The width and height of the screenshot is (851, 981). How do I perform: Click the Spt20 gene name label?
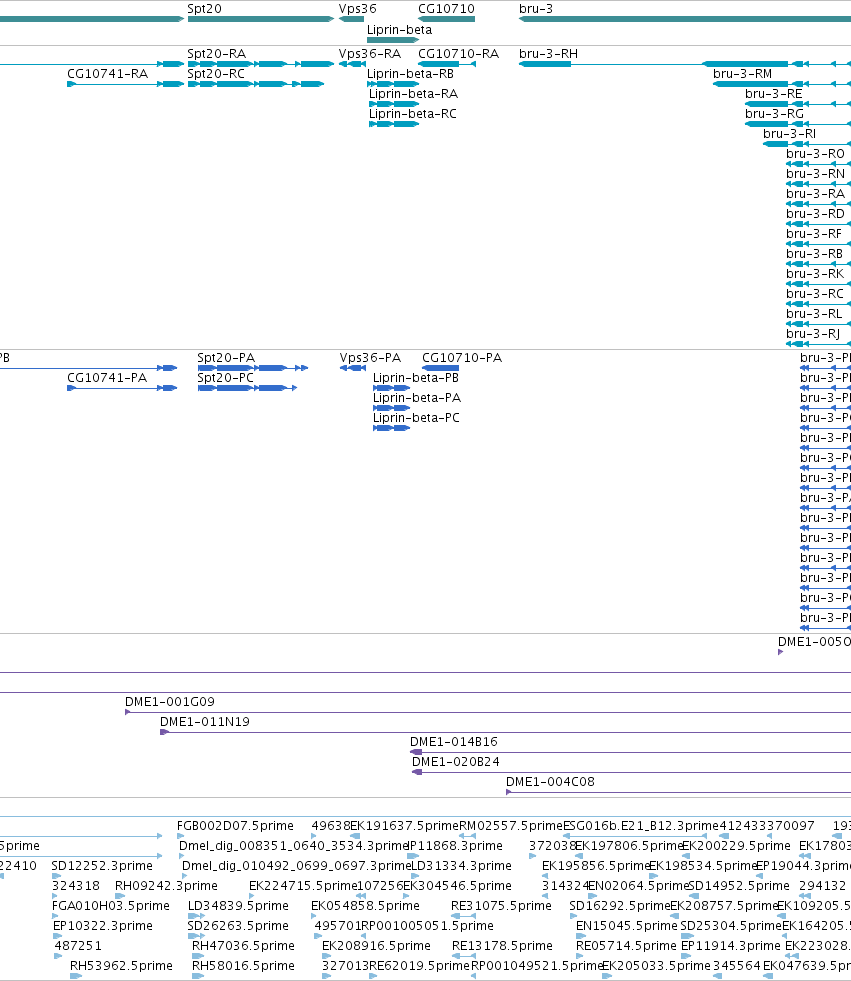[x=205, y=9]
